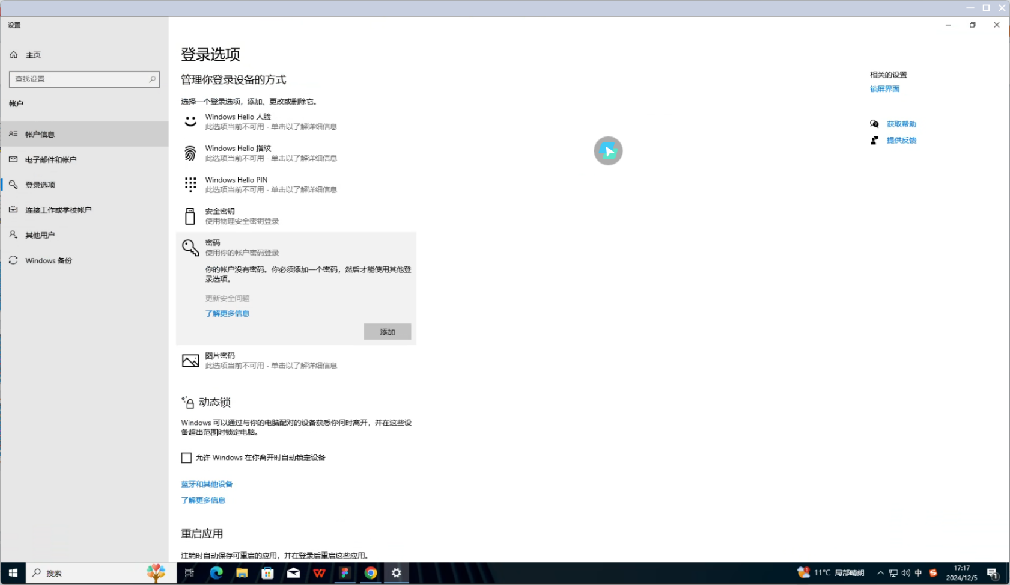This screenshot has width=1010, height=585.
Task: Open Microsoft Store from the taskbar
Action: click(x=267, y=573)
